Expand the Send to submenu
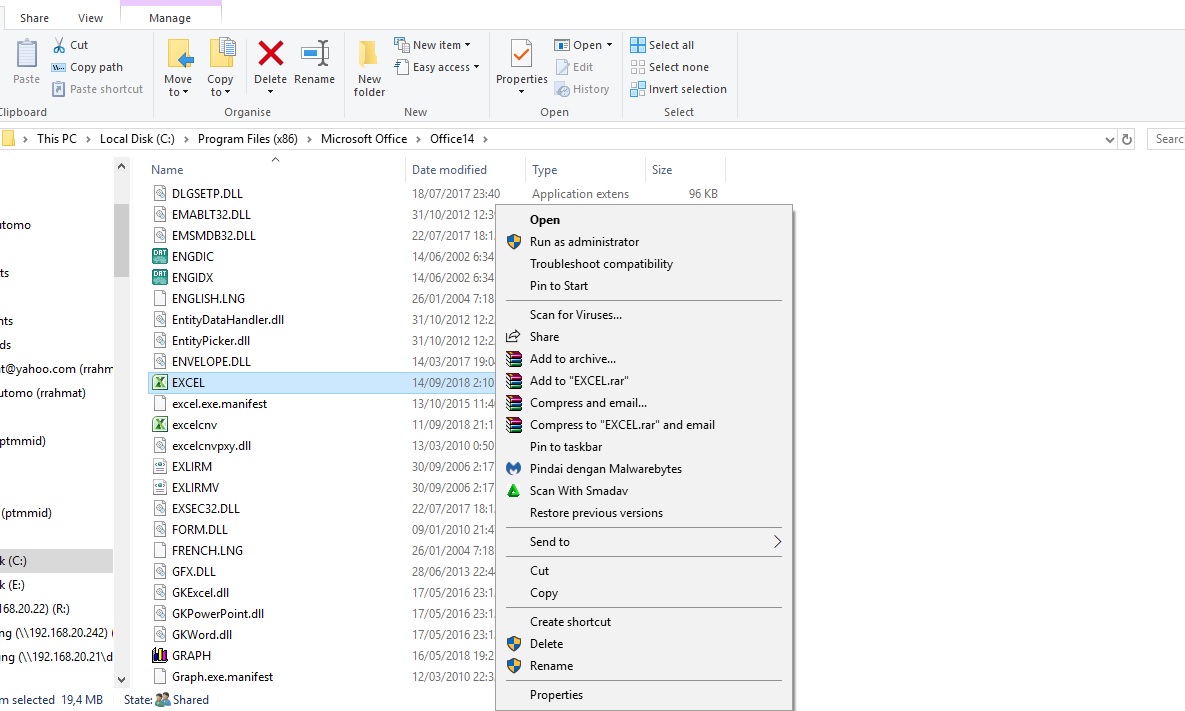The image size is (1185, 711). click(777, 542)
